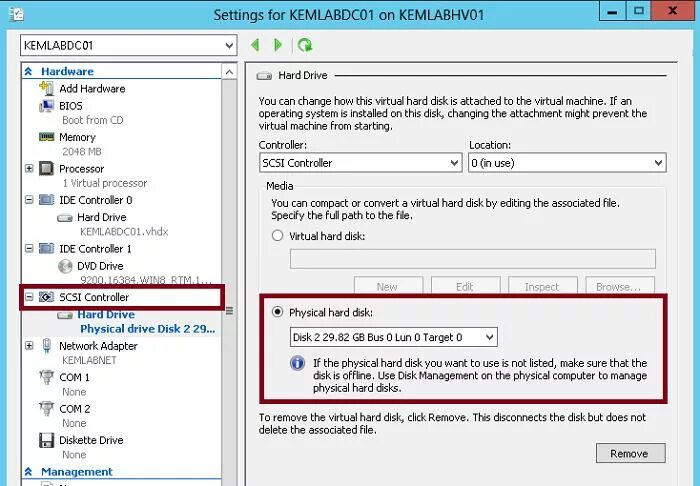700x486 pixels.
Task: Click the blue information icon
Action: coord(297,363)
